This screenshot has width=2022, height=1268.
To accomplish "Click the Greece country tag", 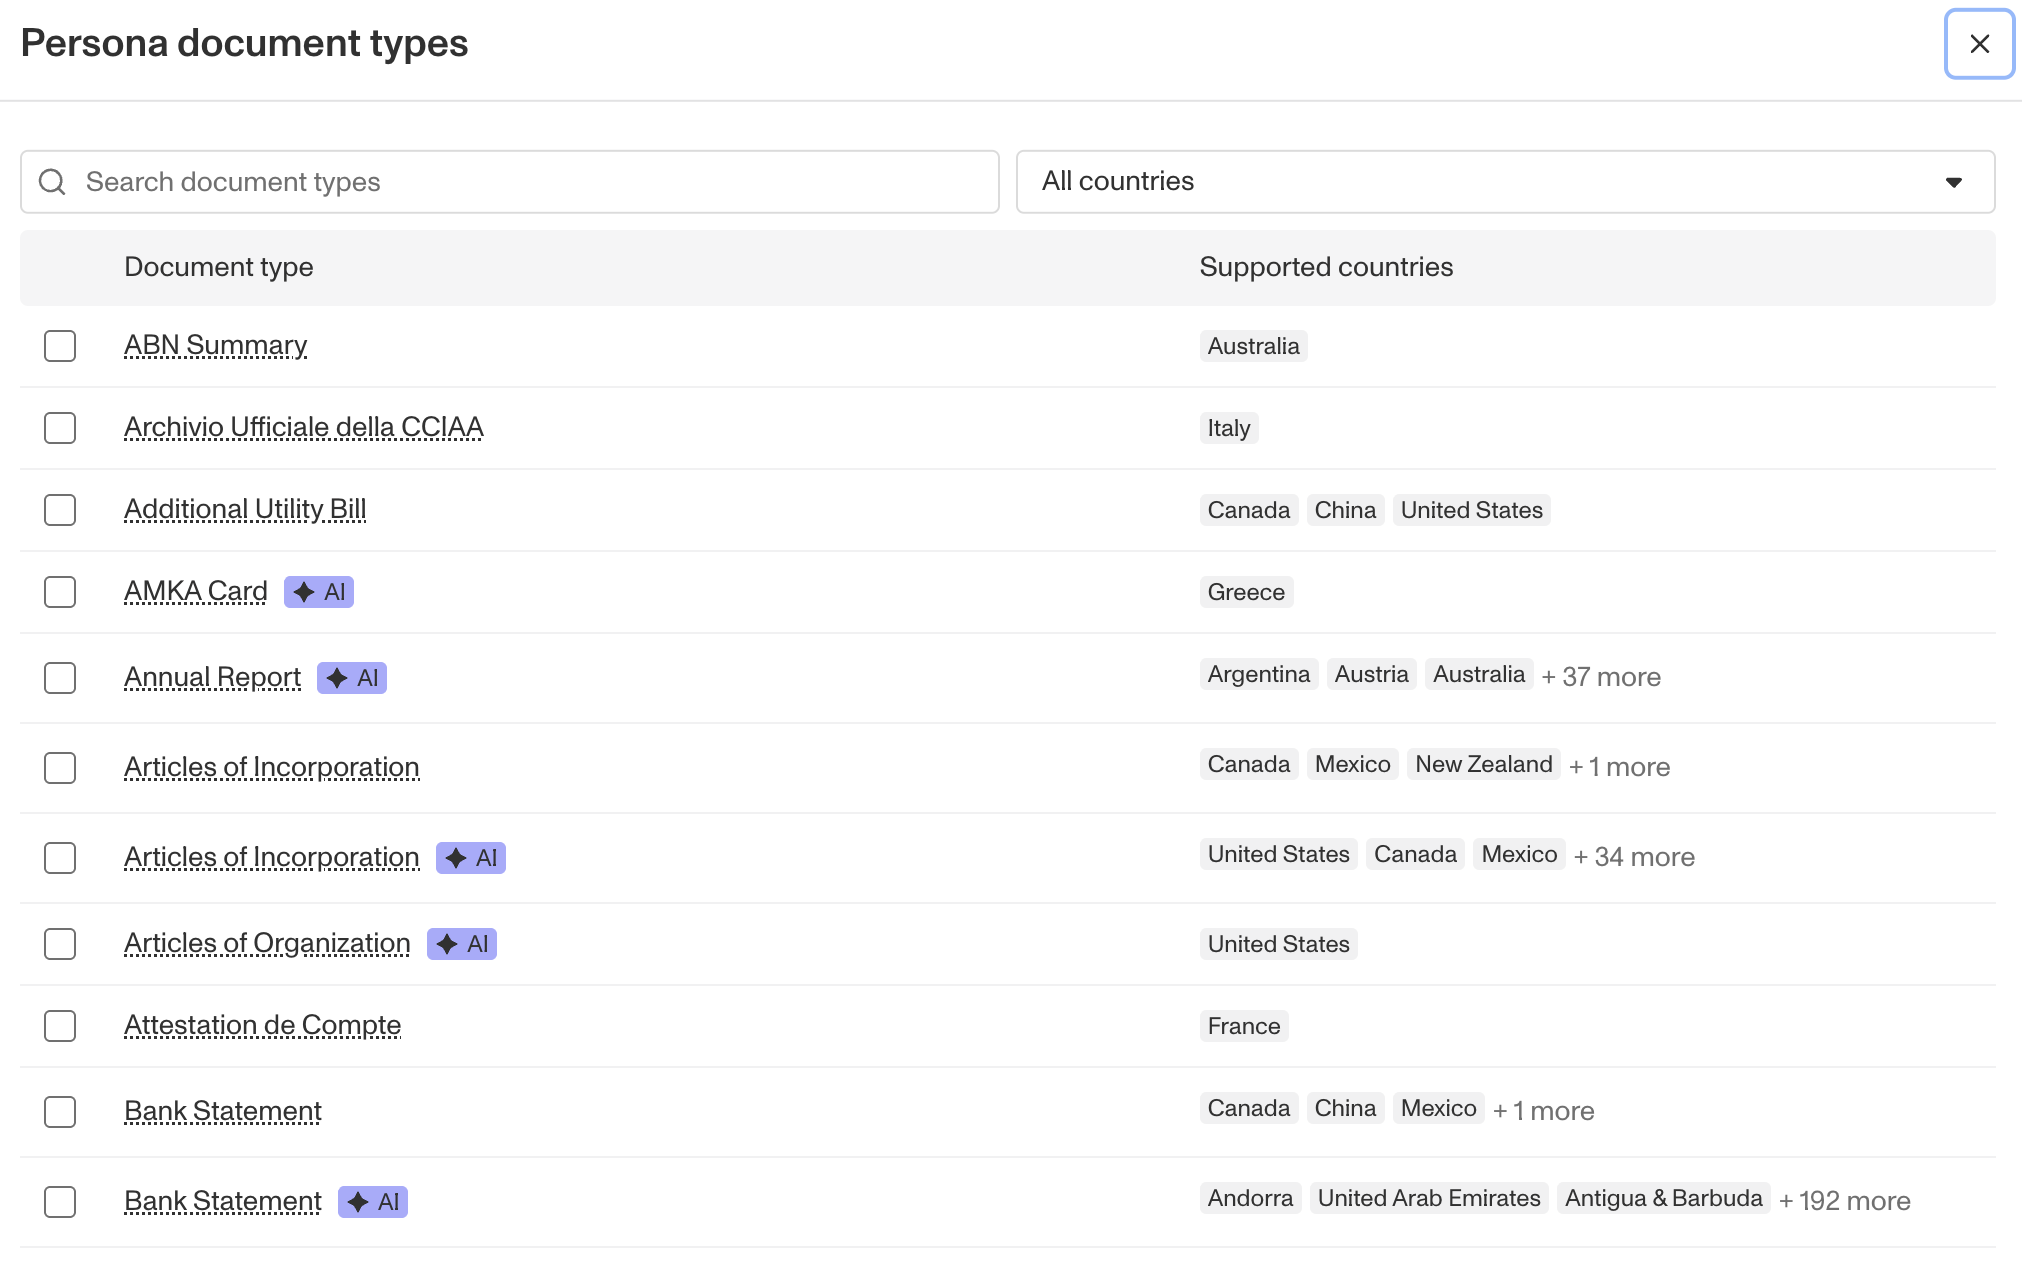I will (1246, 592).
